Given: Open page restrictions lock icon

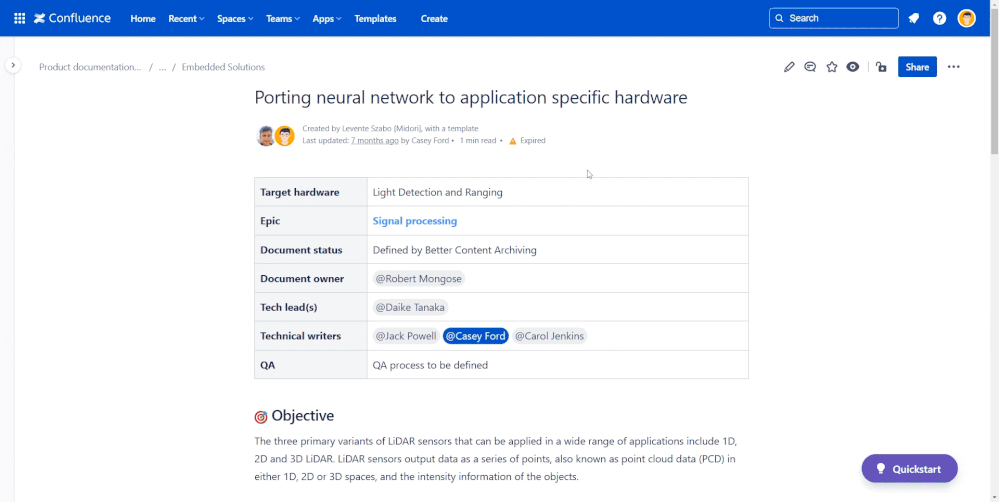Looking at the screenshot, I should coord(881,67).
